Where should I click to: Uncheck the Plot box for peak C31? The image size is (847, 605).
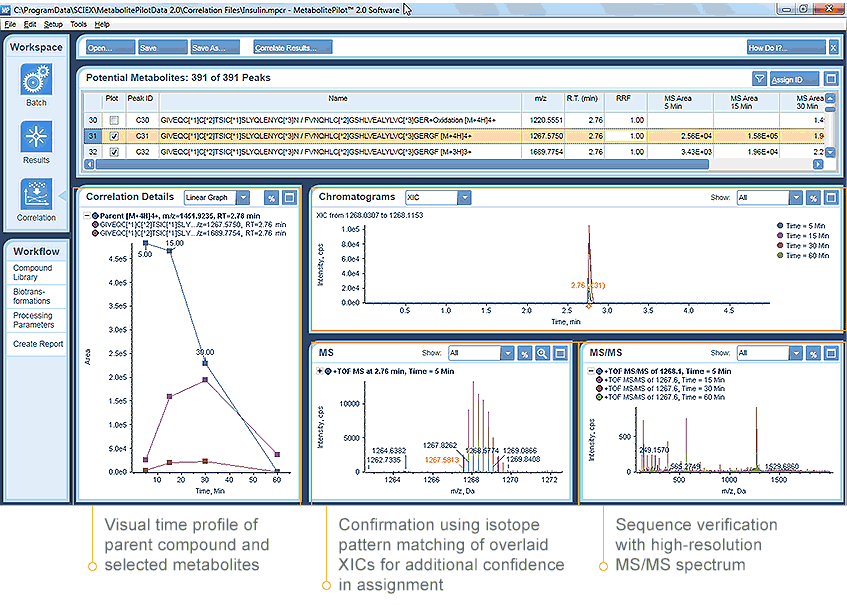[113, 136]
